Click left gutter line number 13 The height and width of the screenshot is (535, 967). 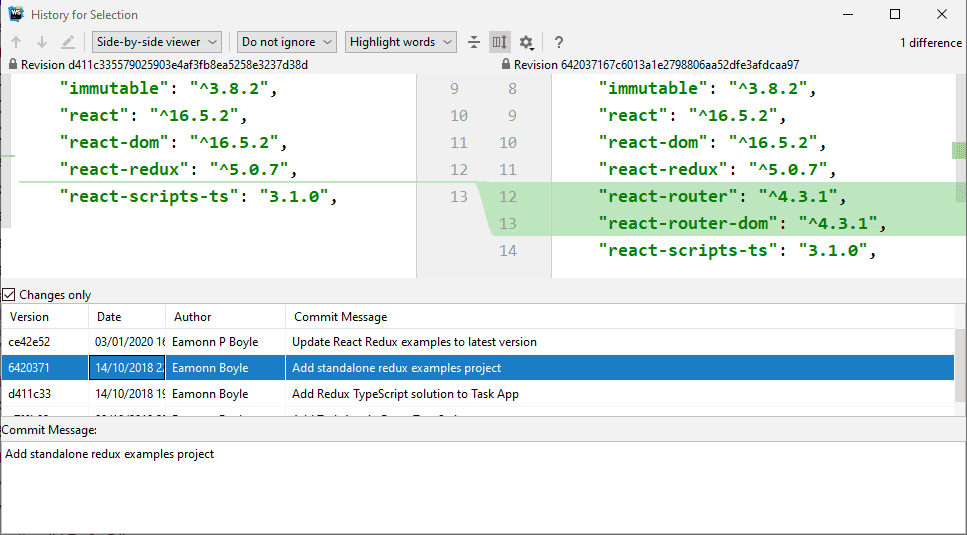point(459,197)
